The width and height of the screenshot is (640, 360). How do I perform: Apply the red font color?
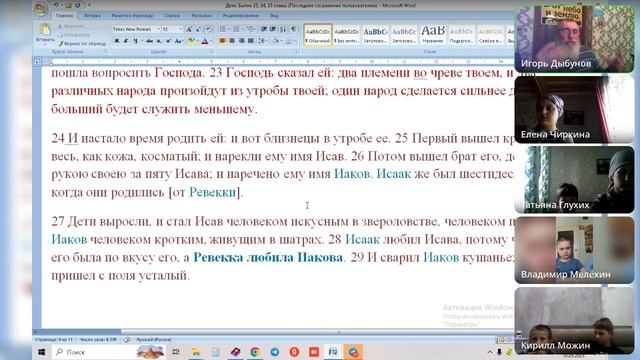204,41
